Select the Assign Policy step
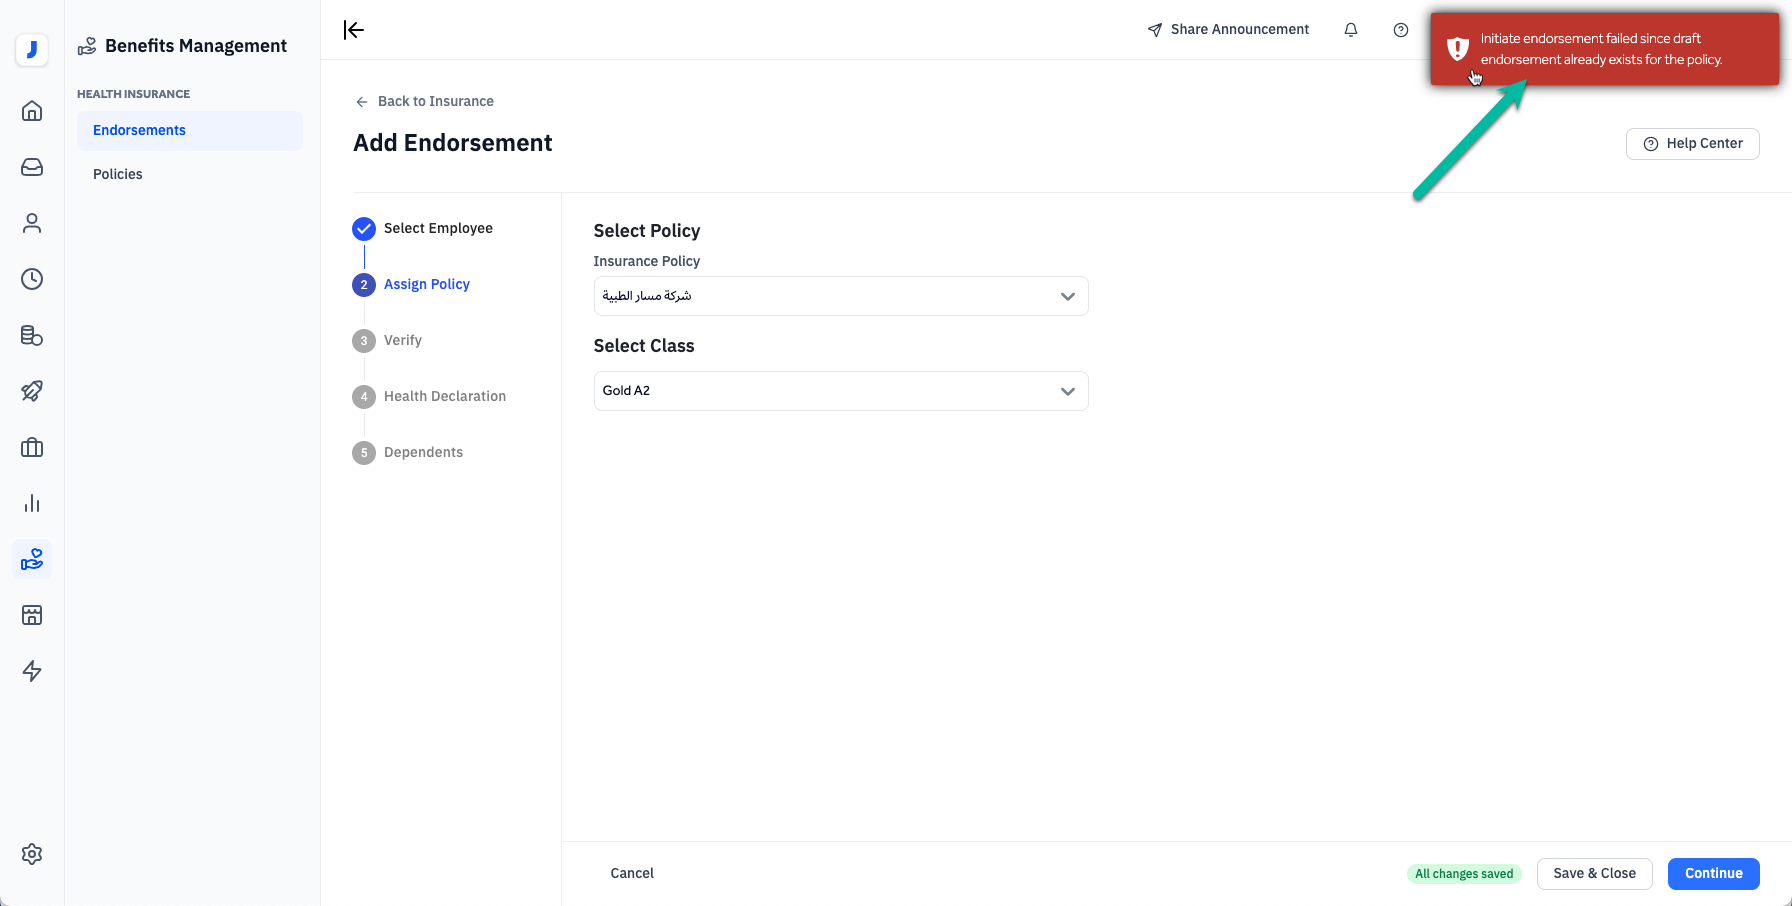The height and width of the screenshot is (906, 1792). coord(426,284)
